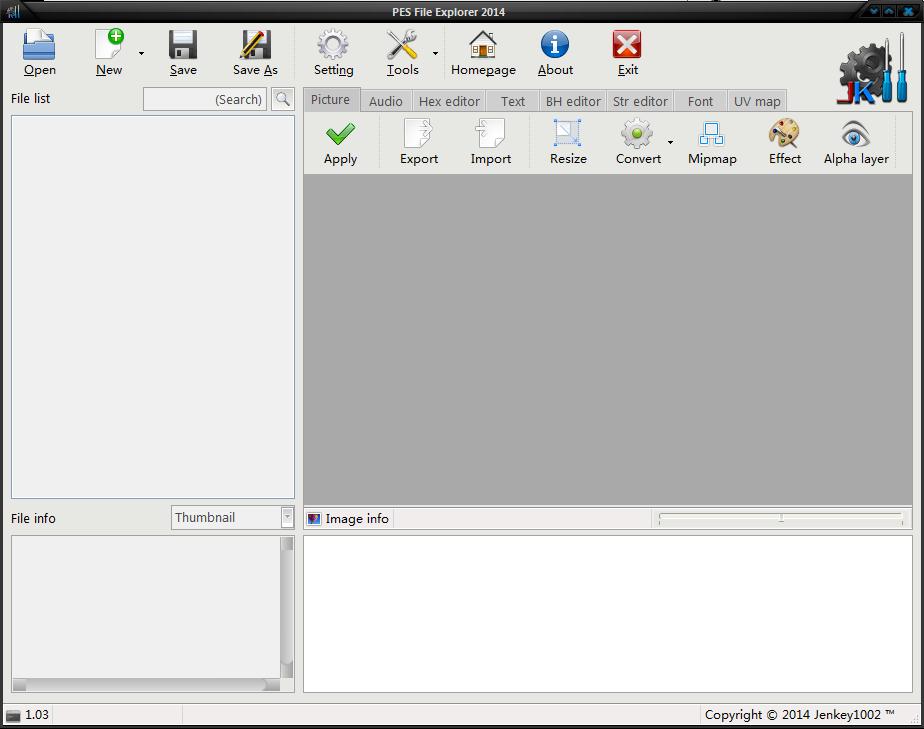Switch to the BH editor tab
924x729 pixels.
573,101
